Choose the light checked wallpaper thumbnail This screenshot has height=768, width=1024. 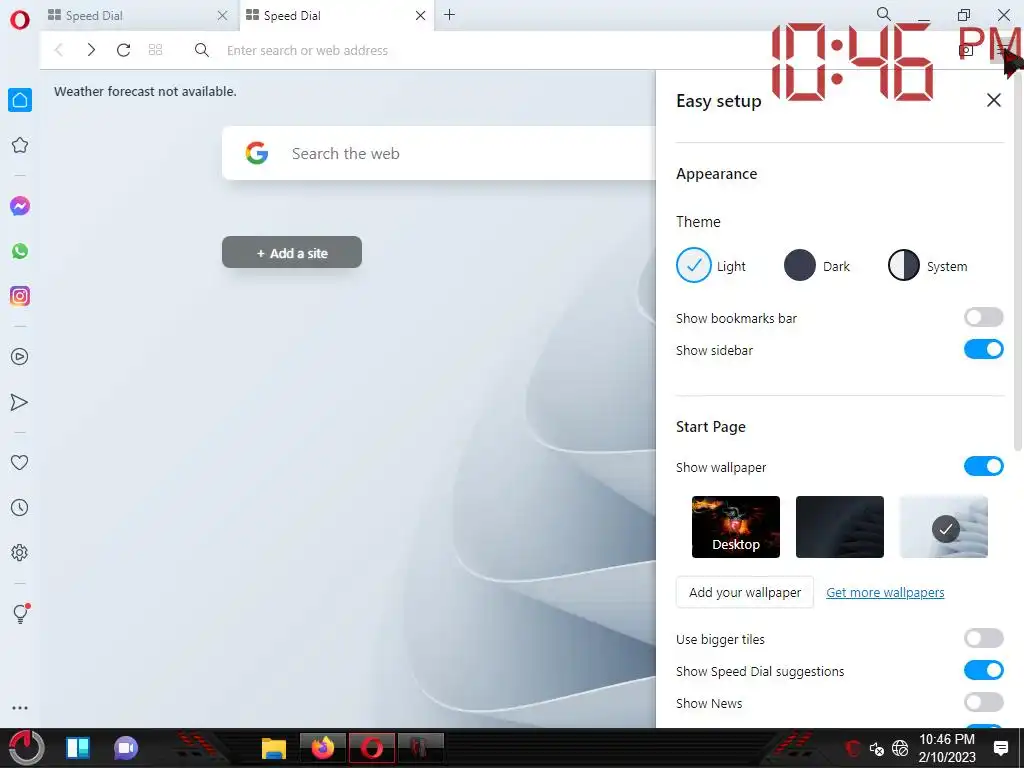944,527
